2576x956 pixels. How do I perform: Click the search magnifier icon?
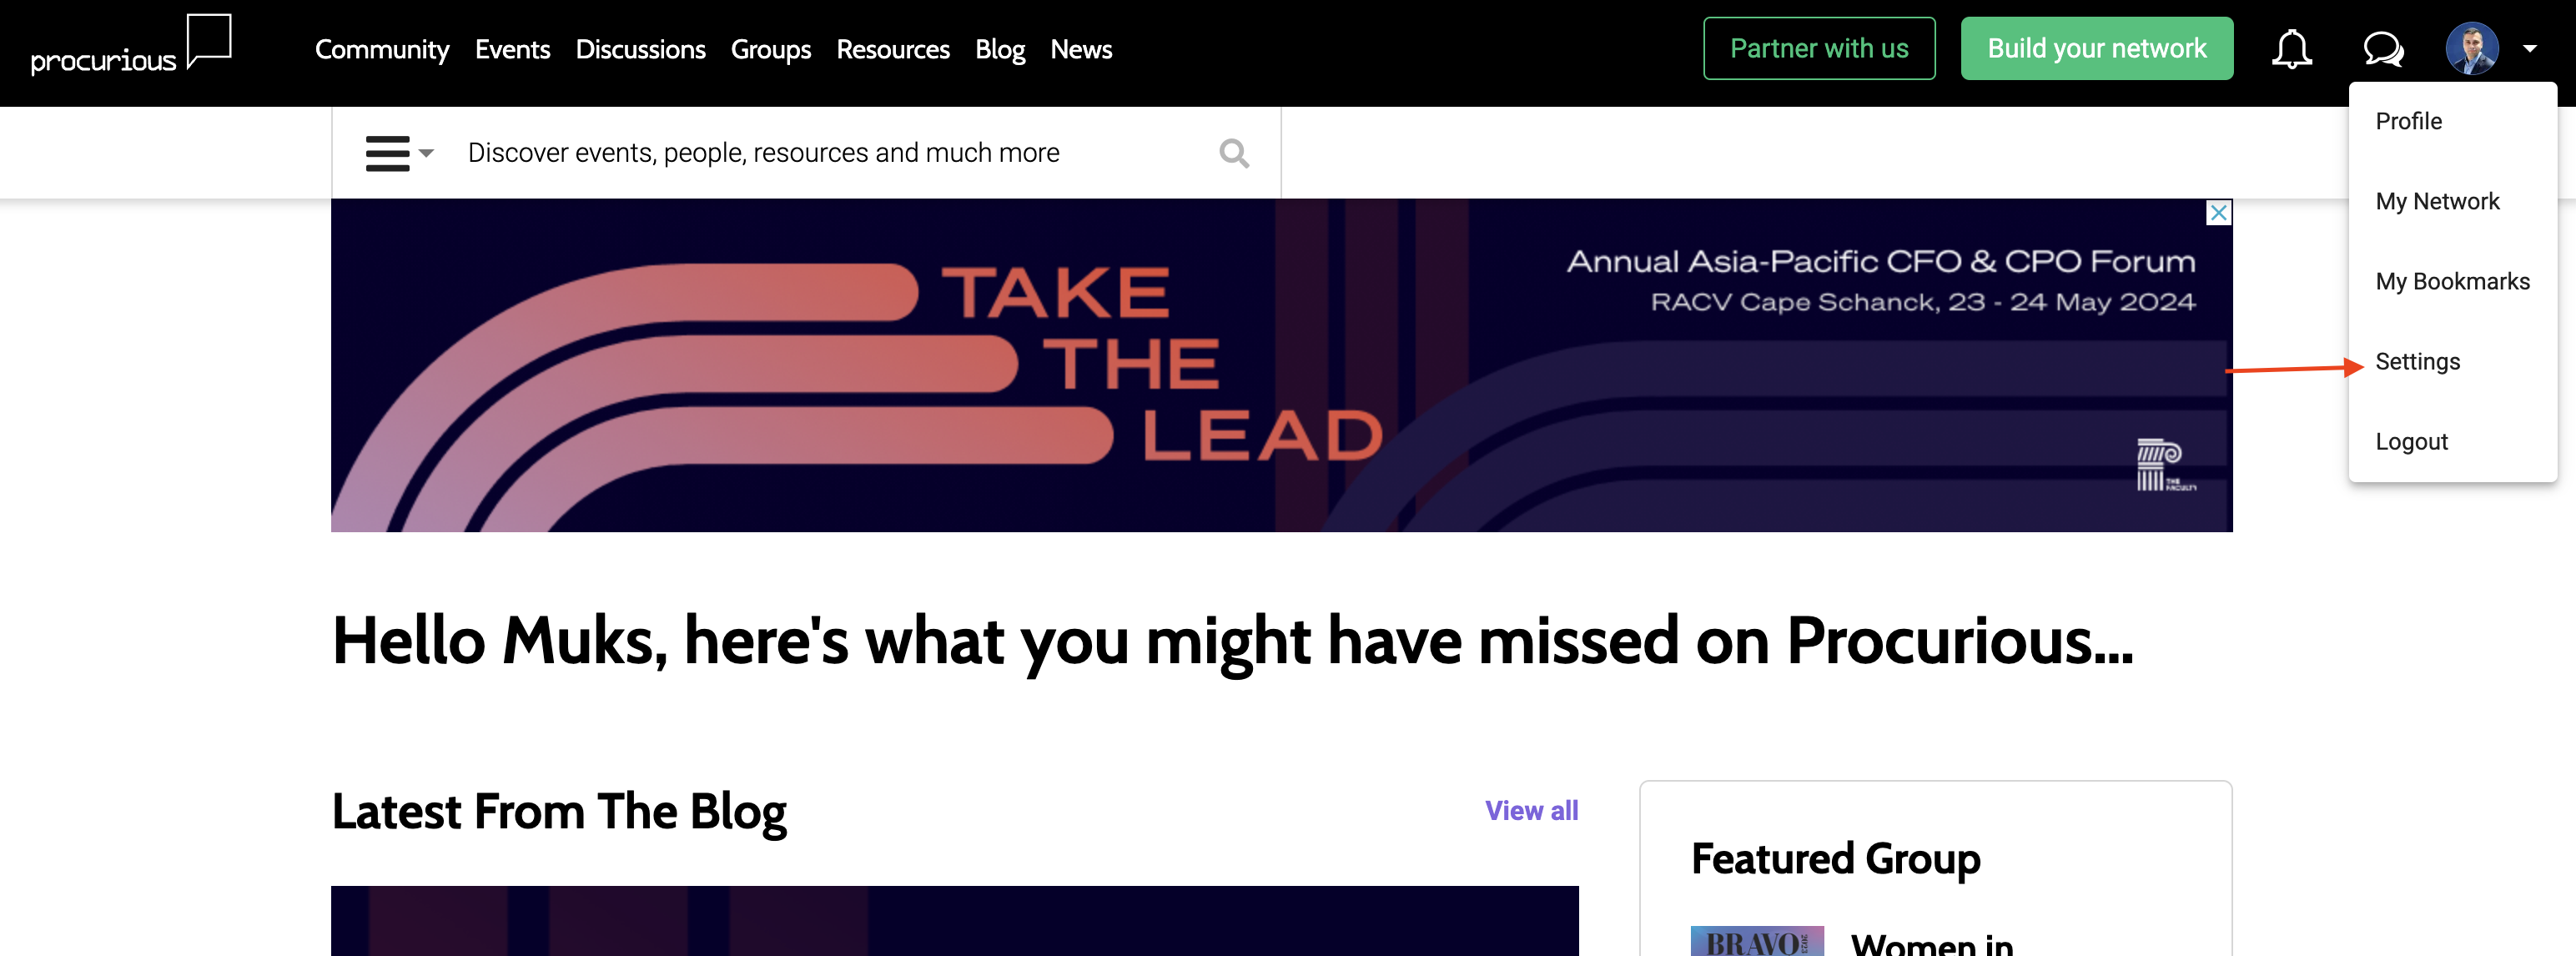pyautogui.click(x=1234, y=153)
